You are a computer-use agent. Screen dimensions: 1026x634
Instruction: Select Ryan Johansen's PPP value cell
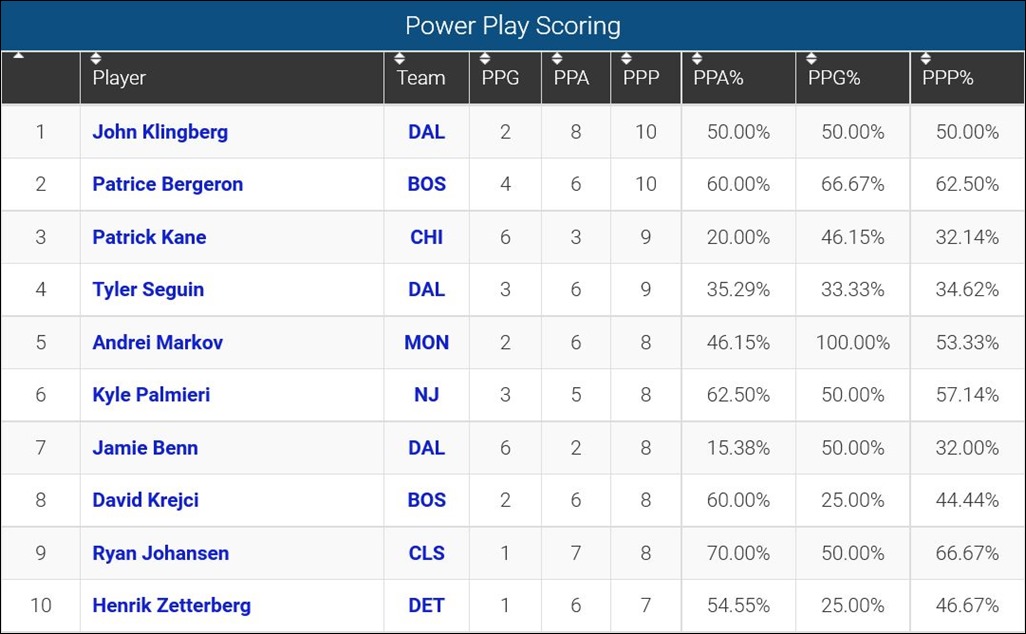(645, 552)
